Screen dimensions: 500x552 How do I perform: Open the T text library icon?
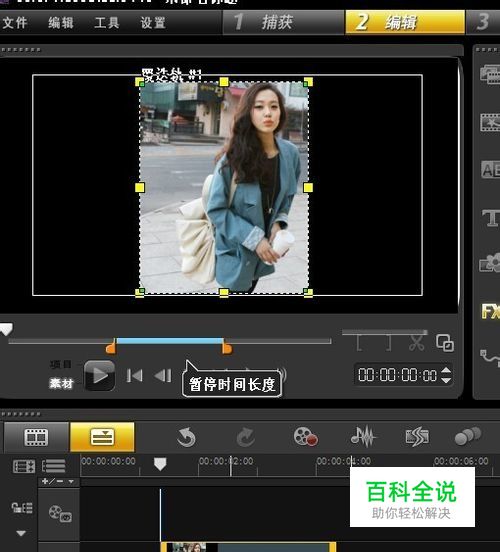[491, 218]
